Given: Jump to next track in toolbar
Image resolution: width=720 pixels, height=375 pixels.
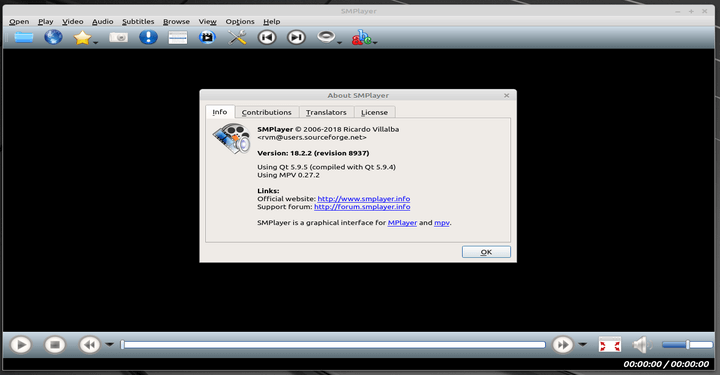Looking at the screenshot, I should [x=296, y=37].
